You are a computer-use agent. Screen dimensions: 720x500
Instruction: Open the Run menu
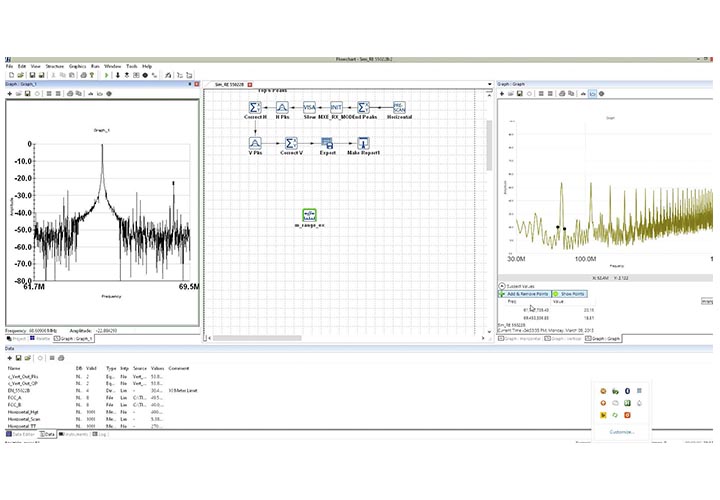[x=95, y=66]
